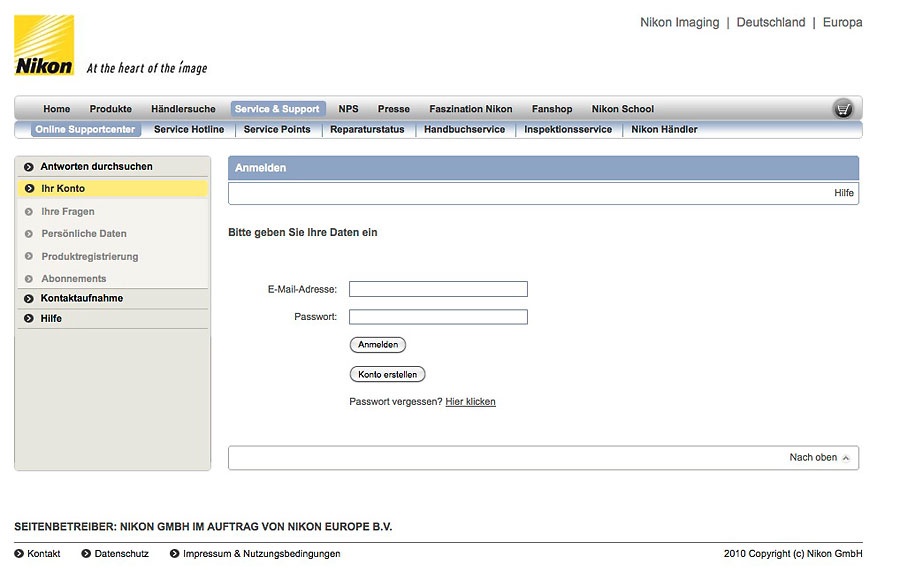Focus the E-Mail-Adresse input field

point(438,289)
